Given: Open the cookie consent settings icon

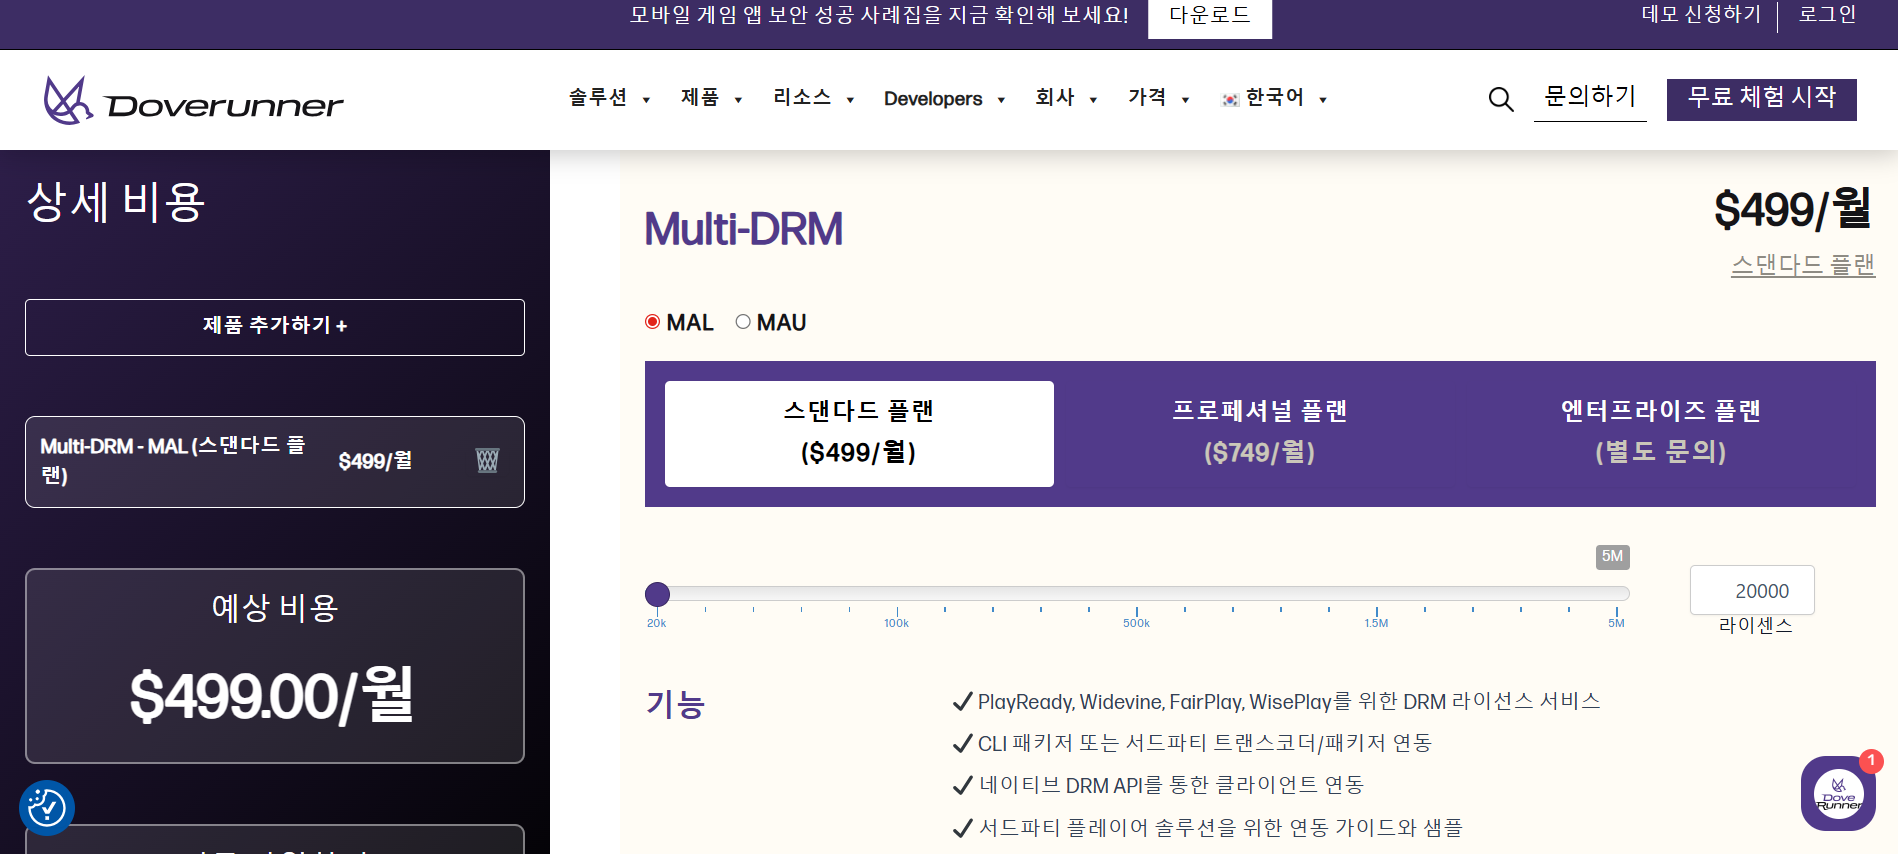Looking at the screenshot, I should (x=47, y=807).
